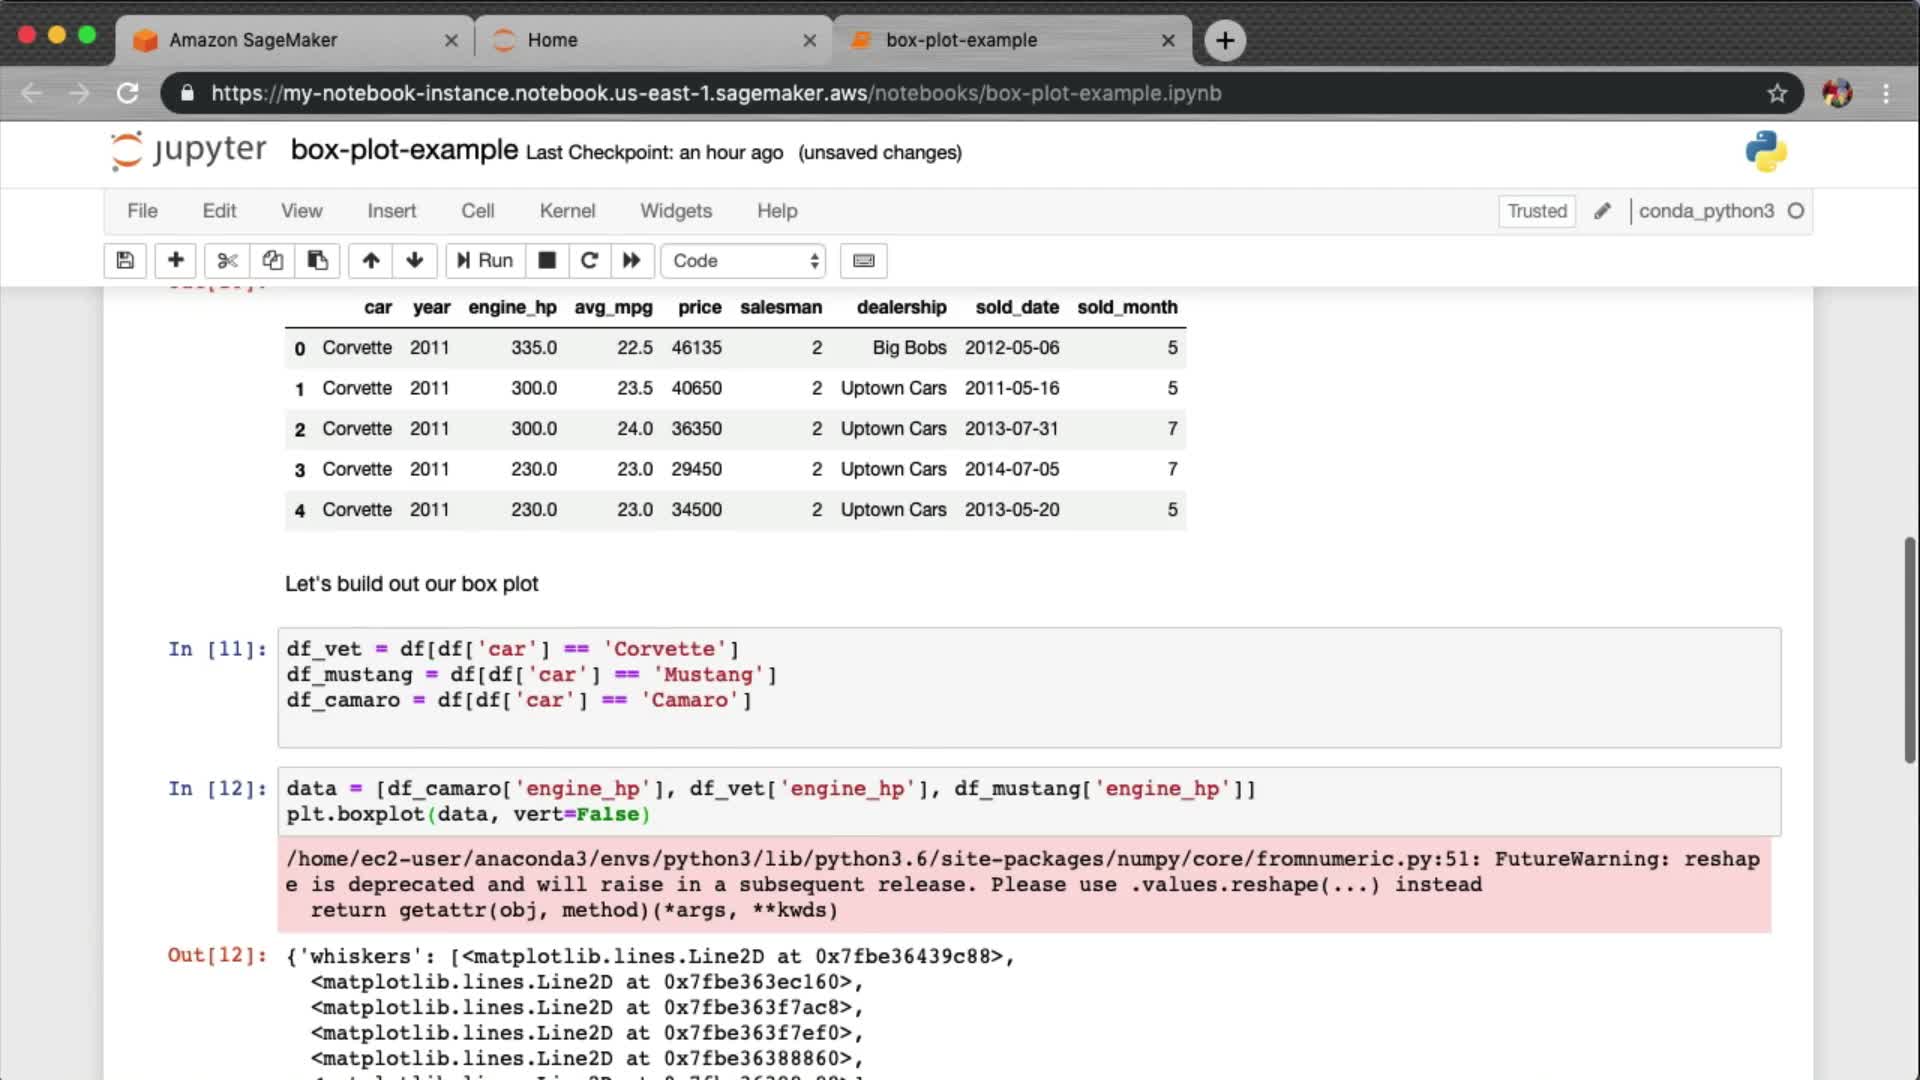Open the Cell menu
Screen dimensions: 1920x1080
477,211
